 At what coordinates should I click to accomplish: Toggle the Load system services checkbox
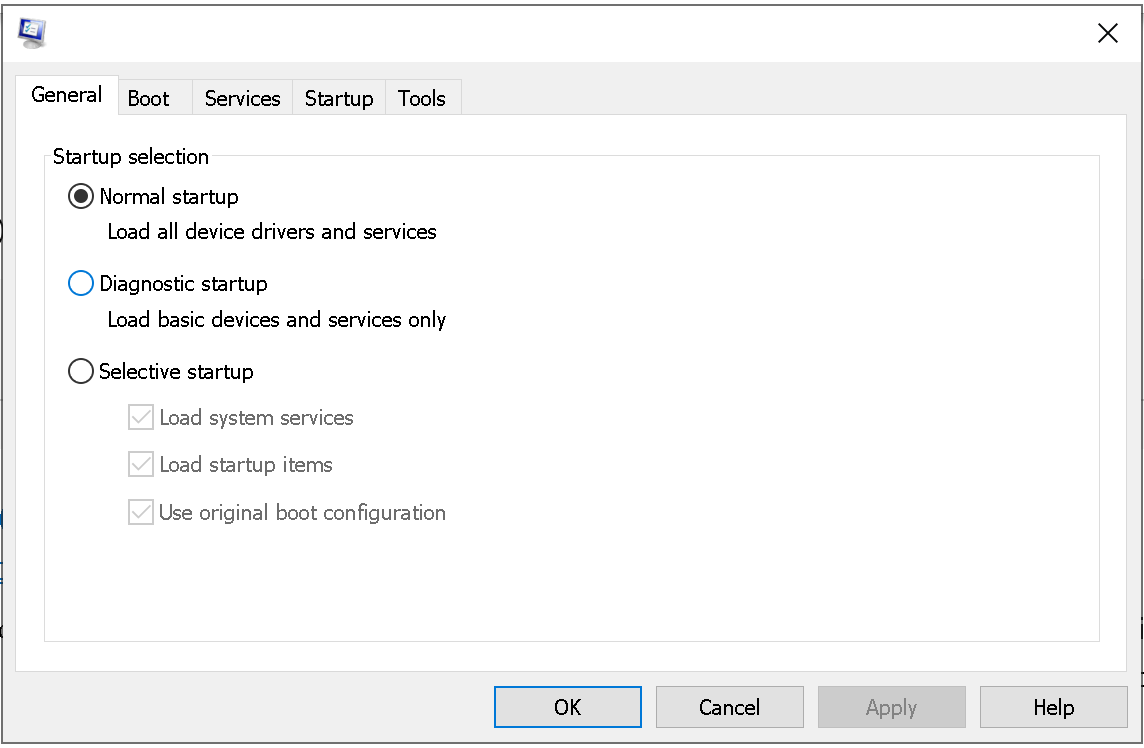141,418
